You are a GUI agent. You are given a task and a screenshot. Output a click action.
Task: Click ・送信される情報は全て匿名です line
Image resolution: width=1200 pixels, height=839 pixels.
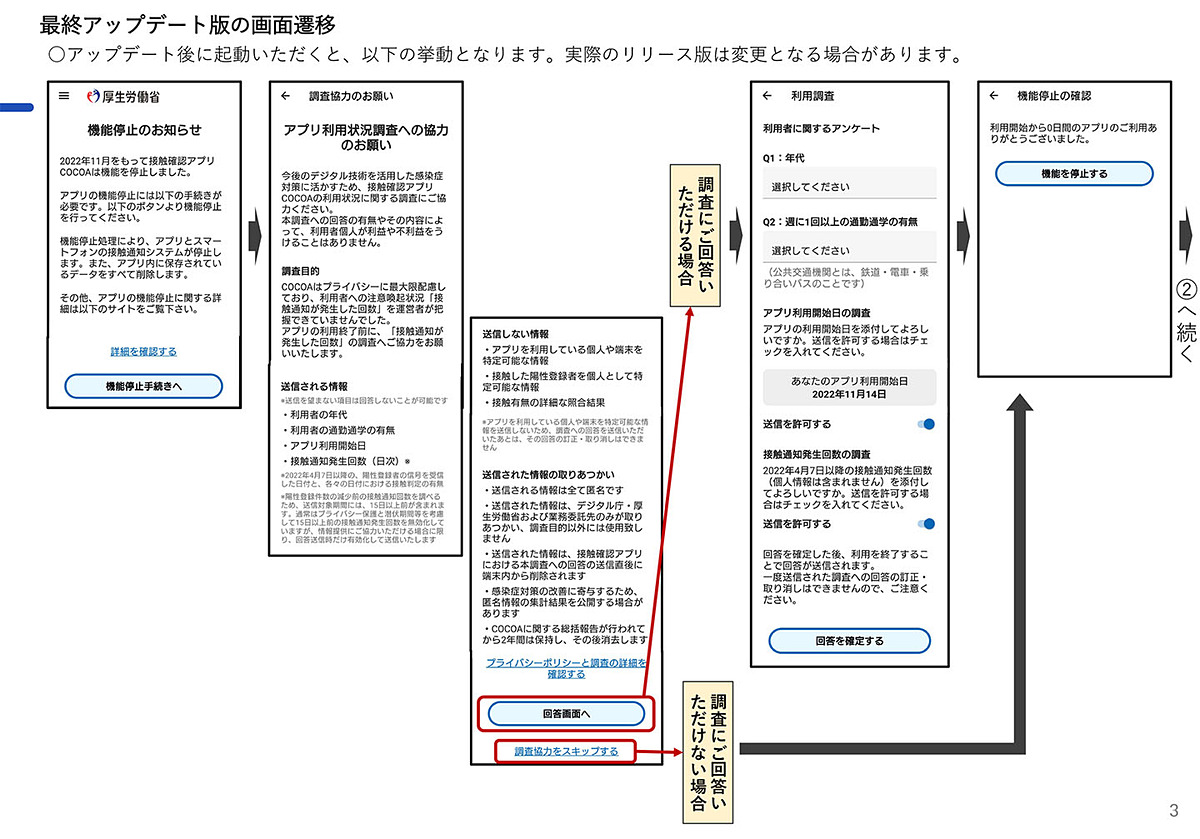click(553, 491)
